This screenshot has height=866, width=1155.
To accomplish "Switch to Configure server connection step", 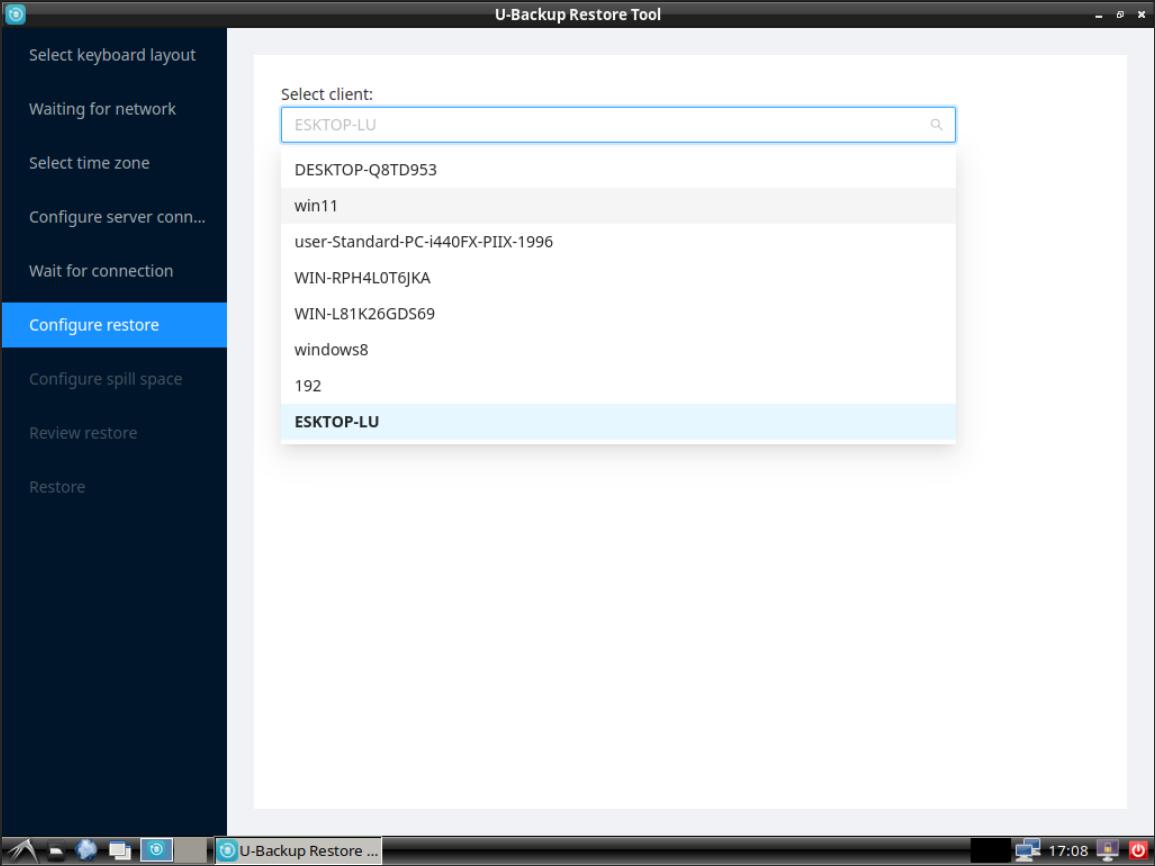I will coord(117,217).
